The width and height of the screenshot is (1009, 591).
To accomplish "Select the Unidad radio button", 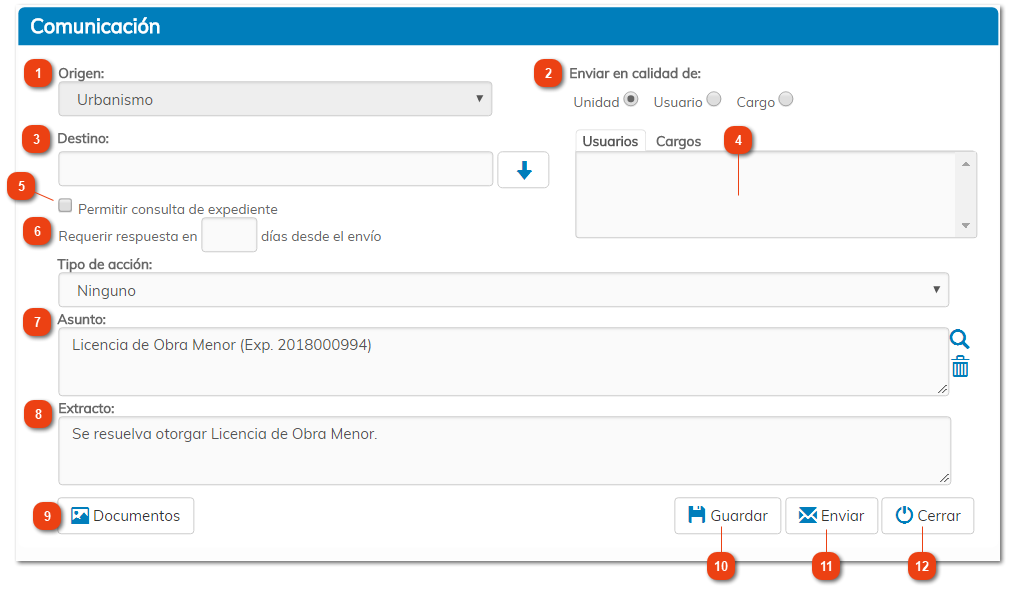I will click(x=632, y=99).
